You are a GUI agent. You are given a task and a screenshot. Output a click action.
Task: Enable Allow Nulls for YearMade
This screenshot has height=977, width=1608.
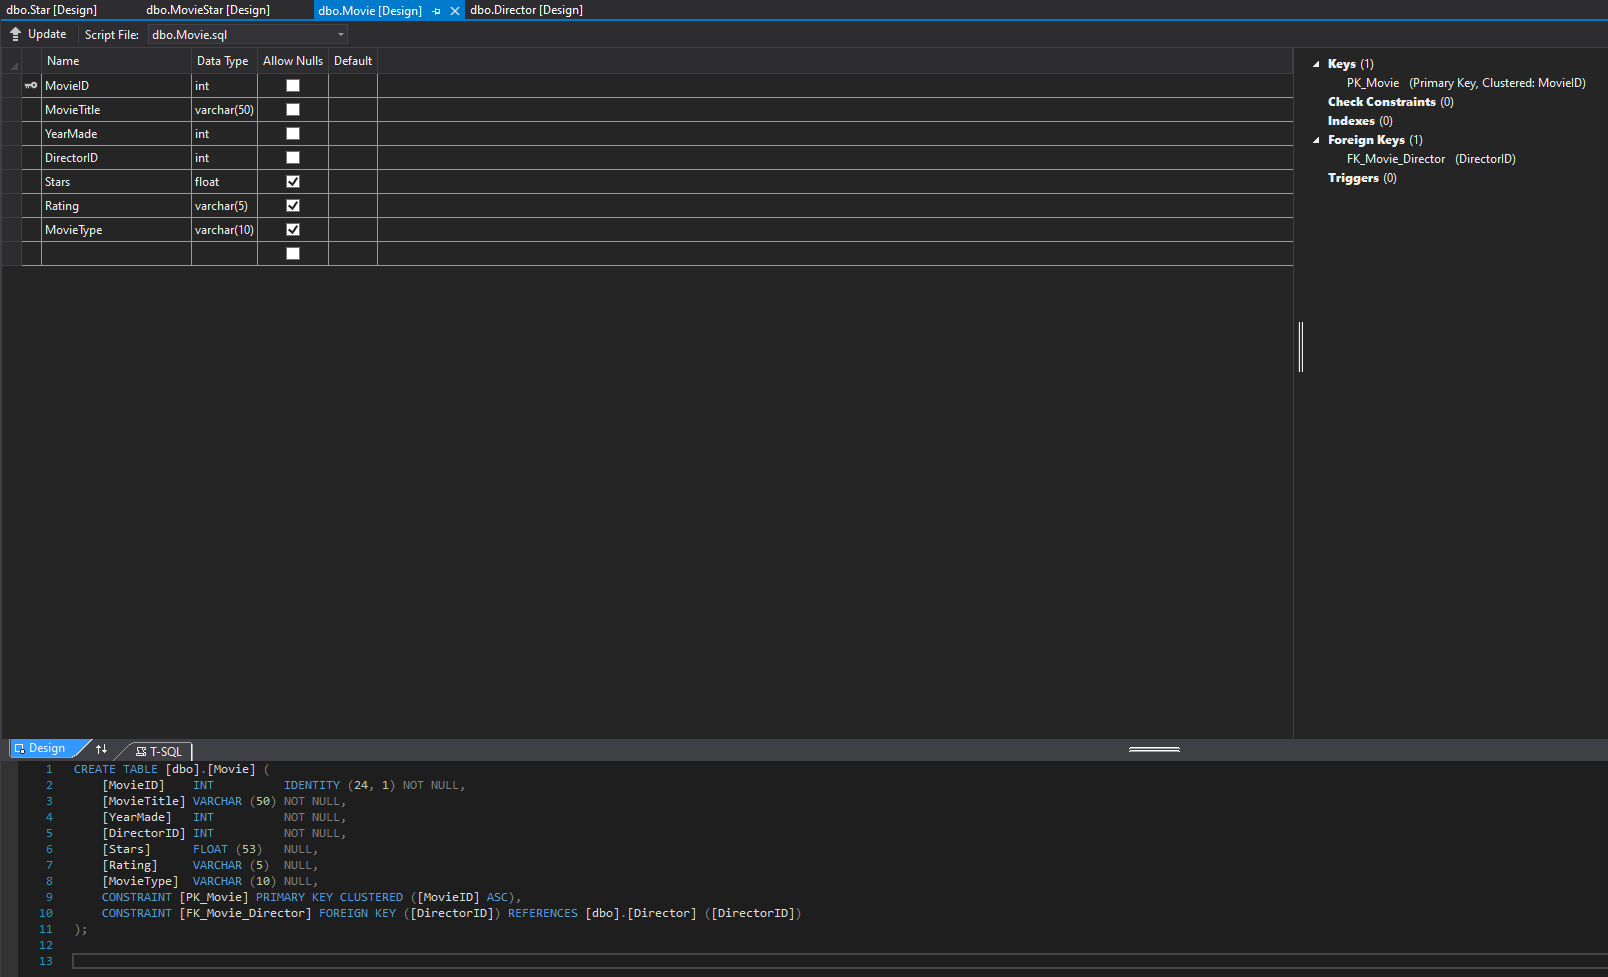[292, 133]
